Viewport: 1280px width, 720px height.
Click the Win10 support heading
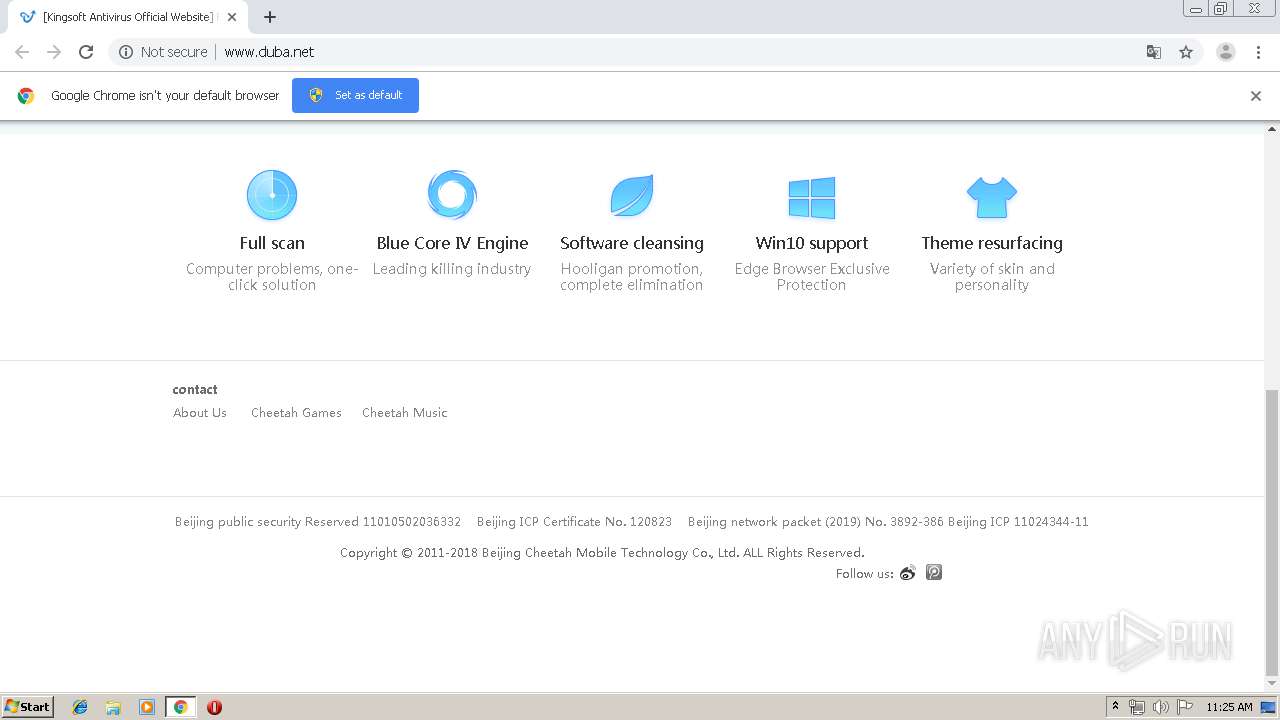point(812,243)
